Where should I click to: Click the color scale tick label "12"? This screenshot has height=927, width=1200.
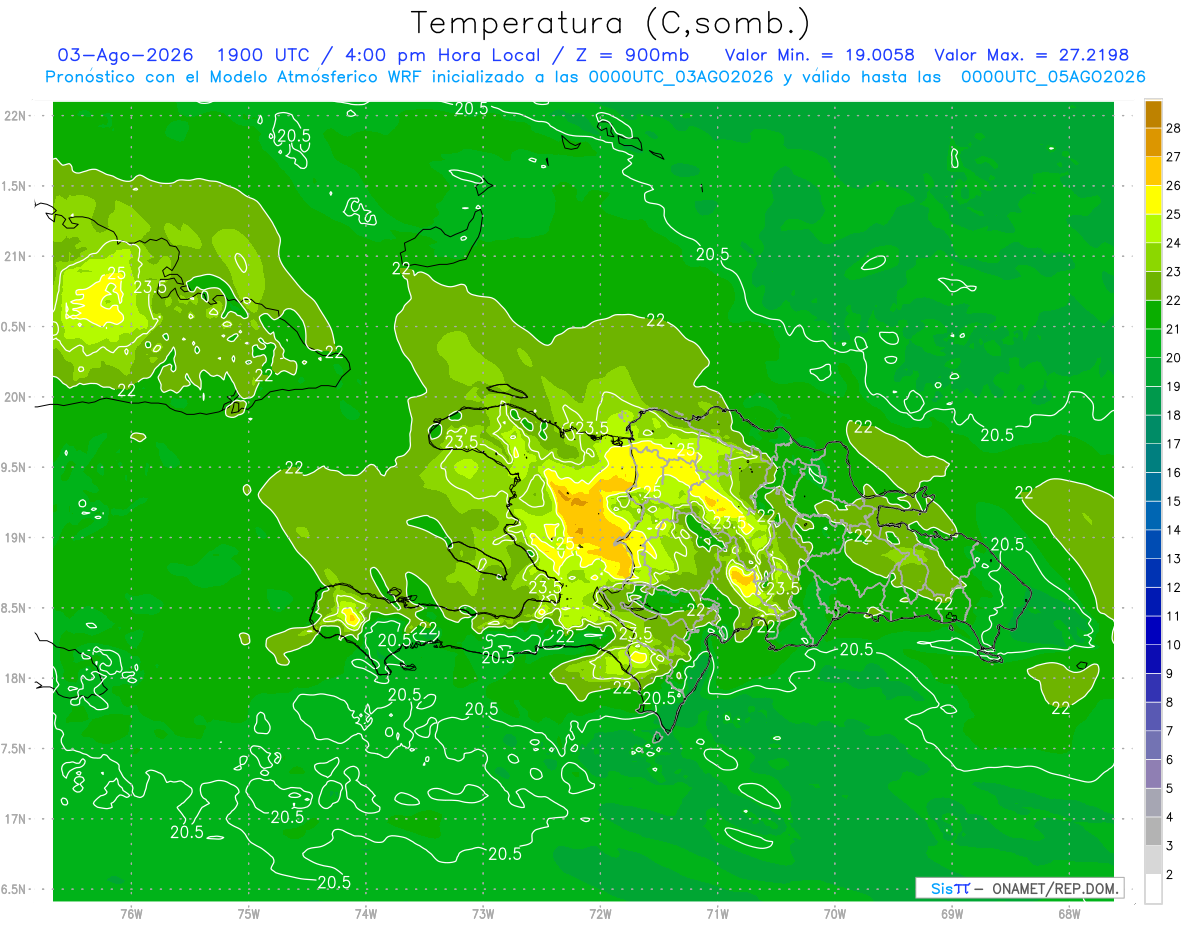1174,588
